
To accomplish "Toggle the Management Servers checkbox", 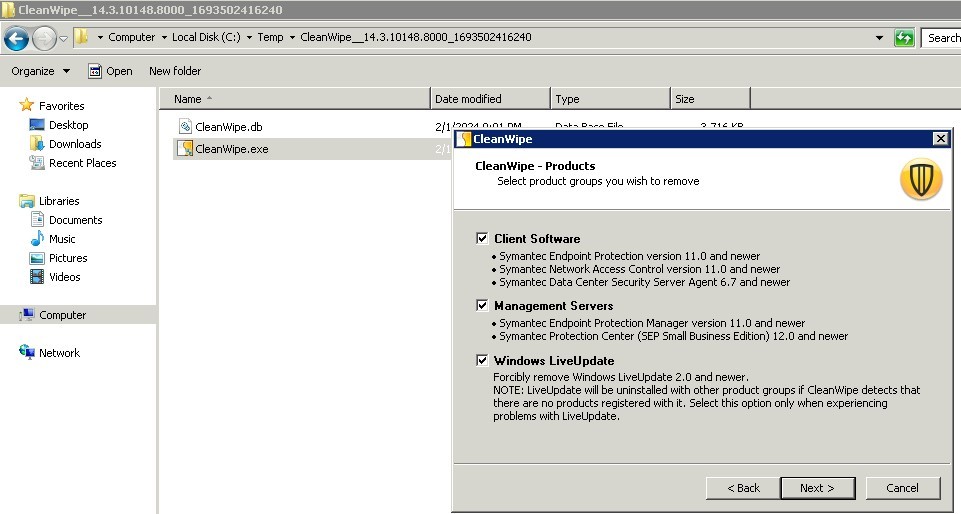I will [483, 306].
